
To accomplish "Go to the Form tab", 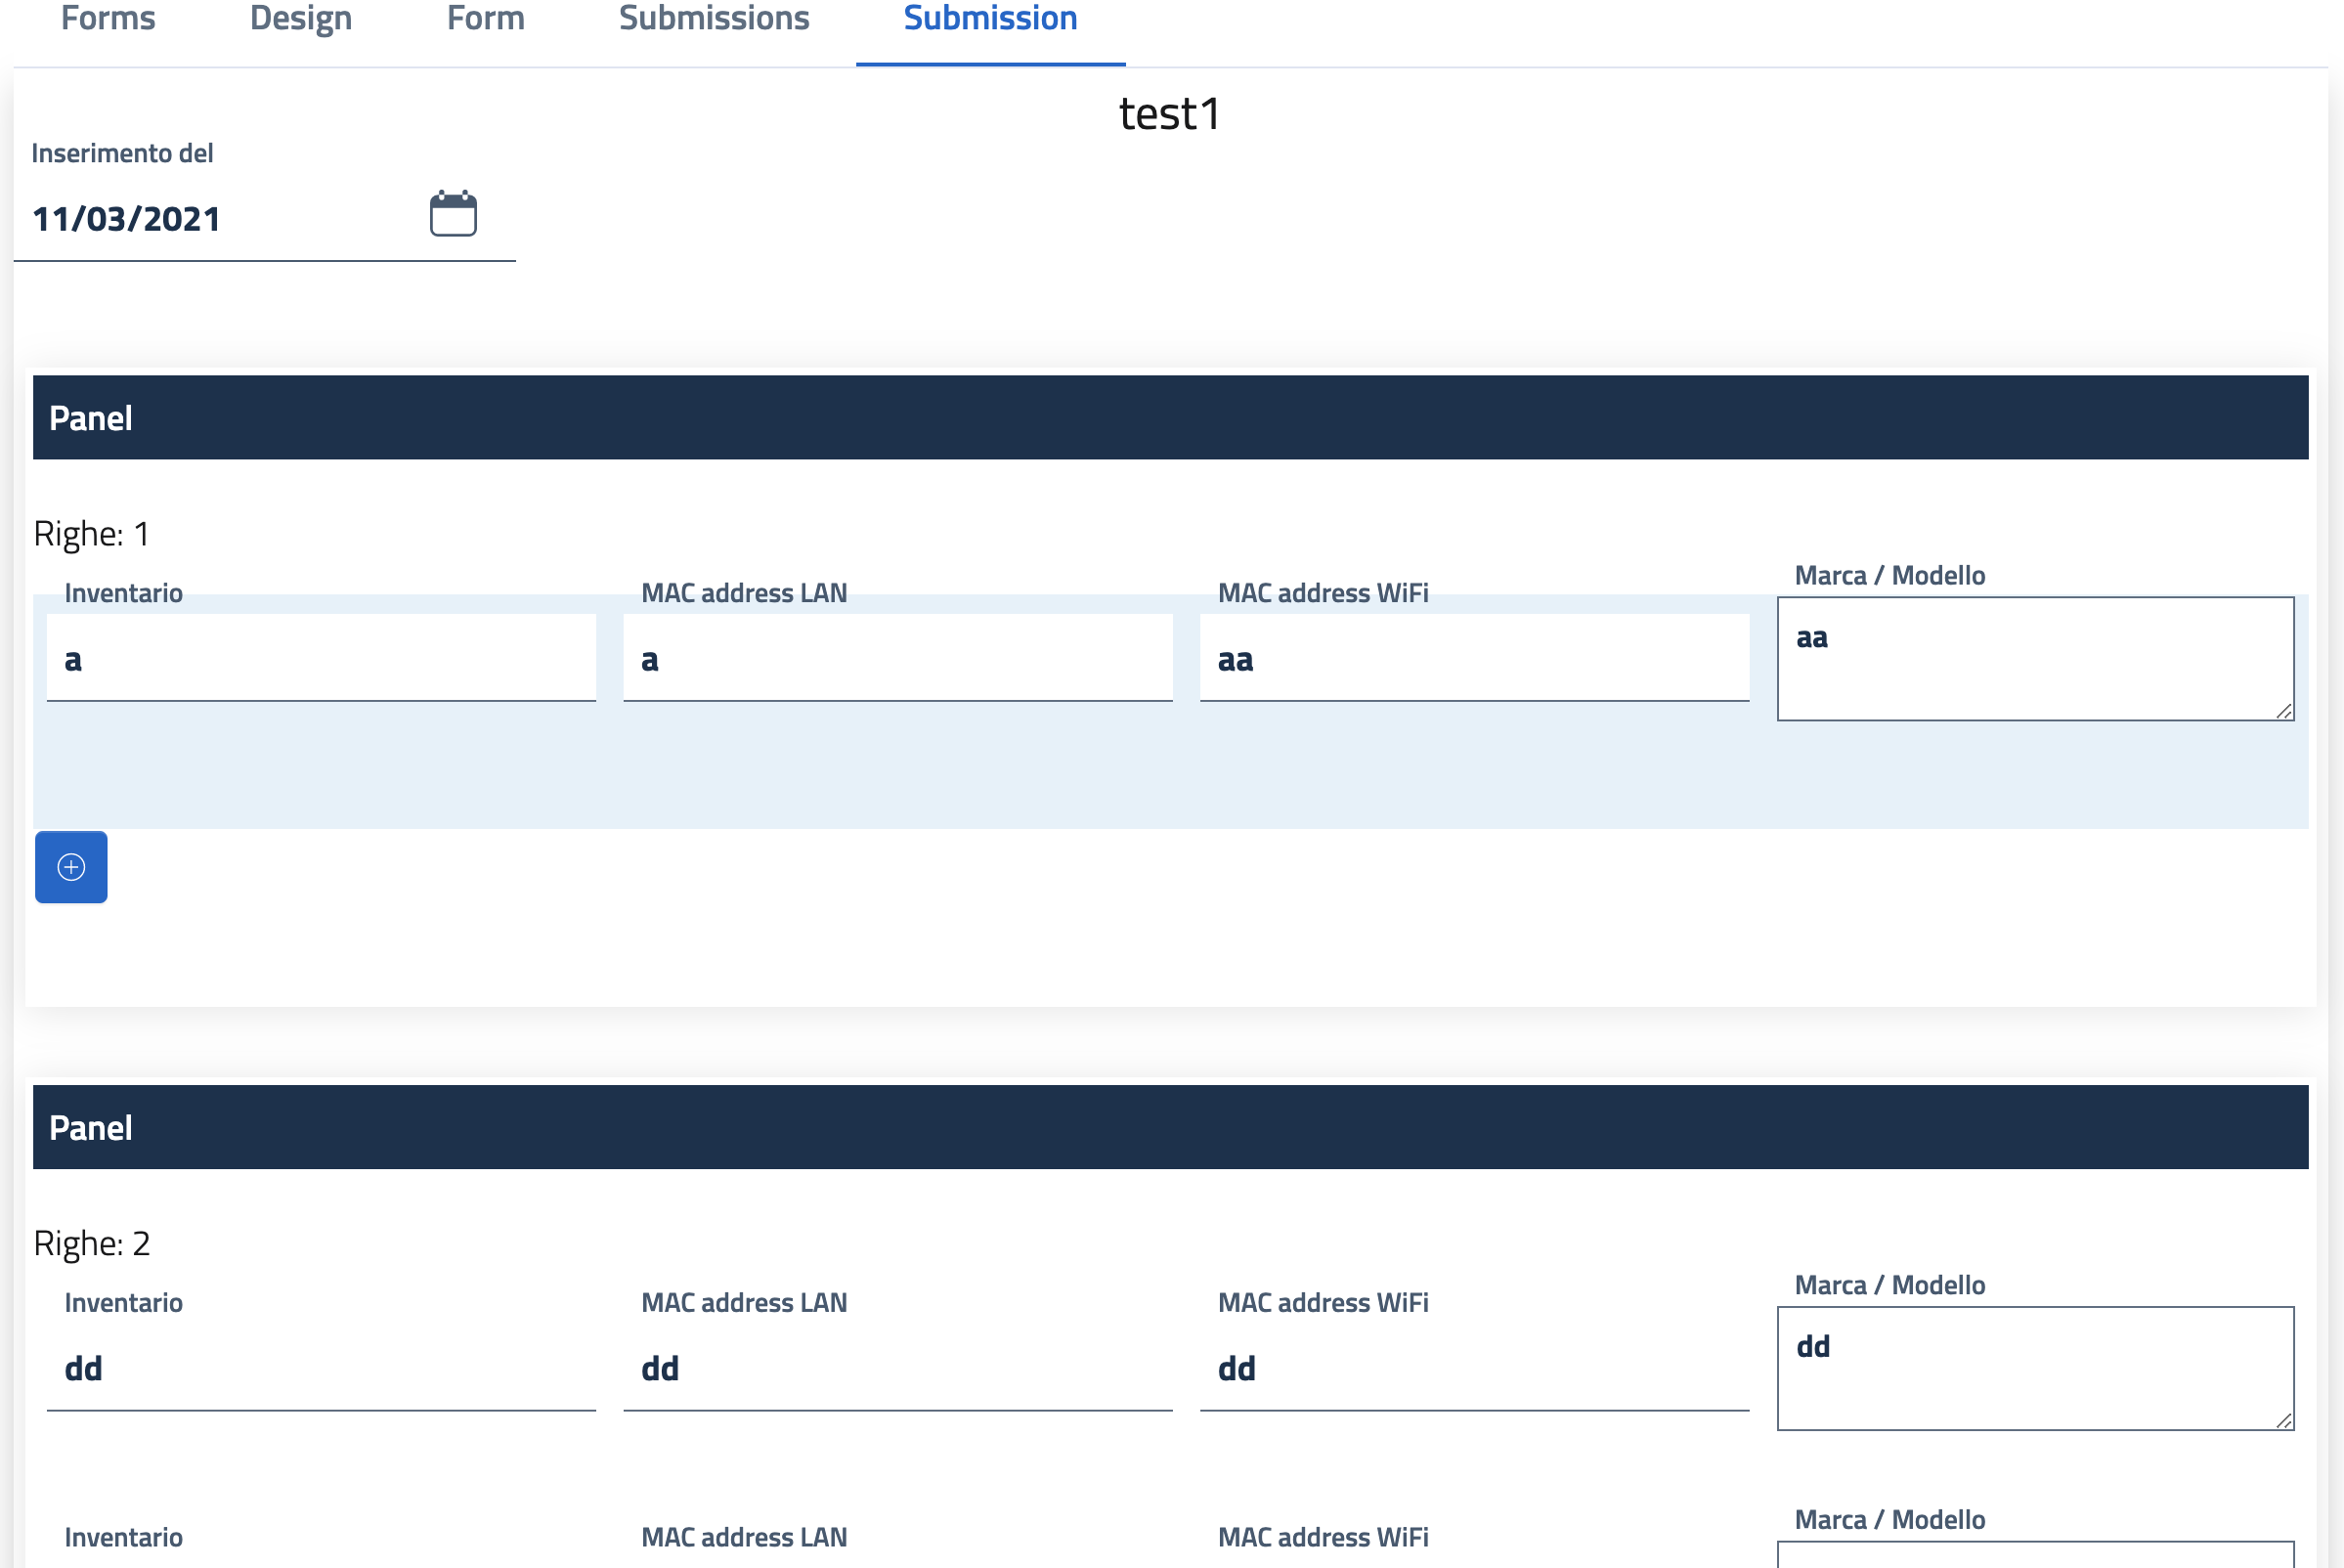I will pyautogui.click(x=486, y=18).
